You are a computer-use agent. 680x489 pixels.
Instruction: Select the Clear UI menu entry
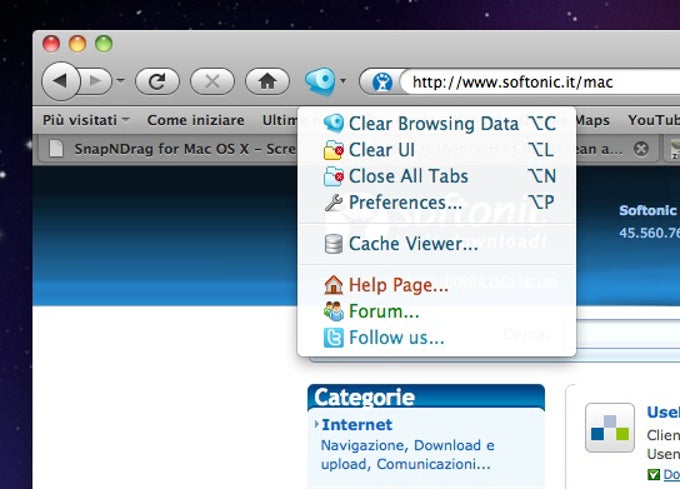click(437, 150)
